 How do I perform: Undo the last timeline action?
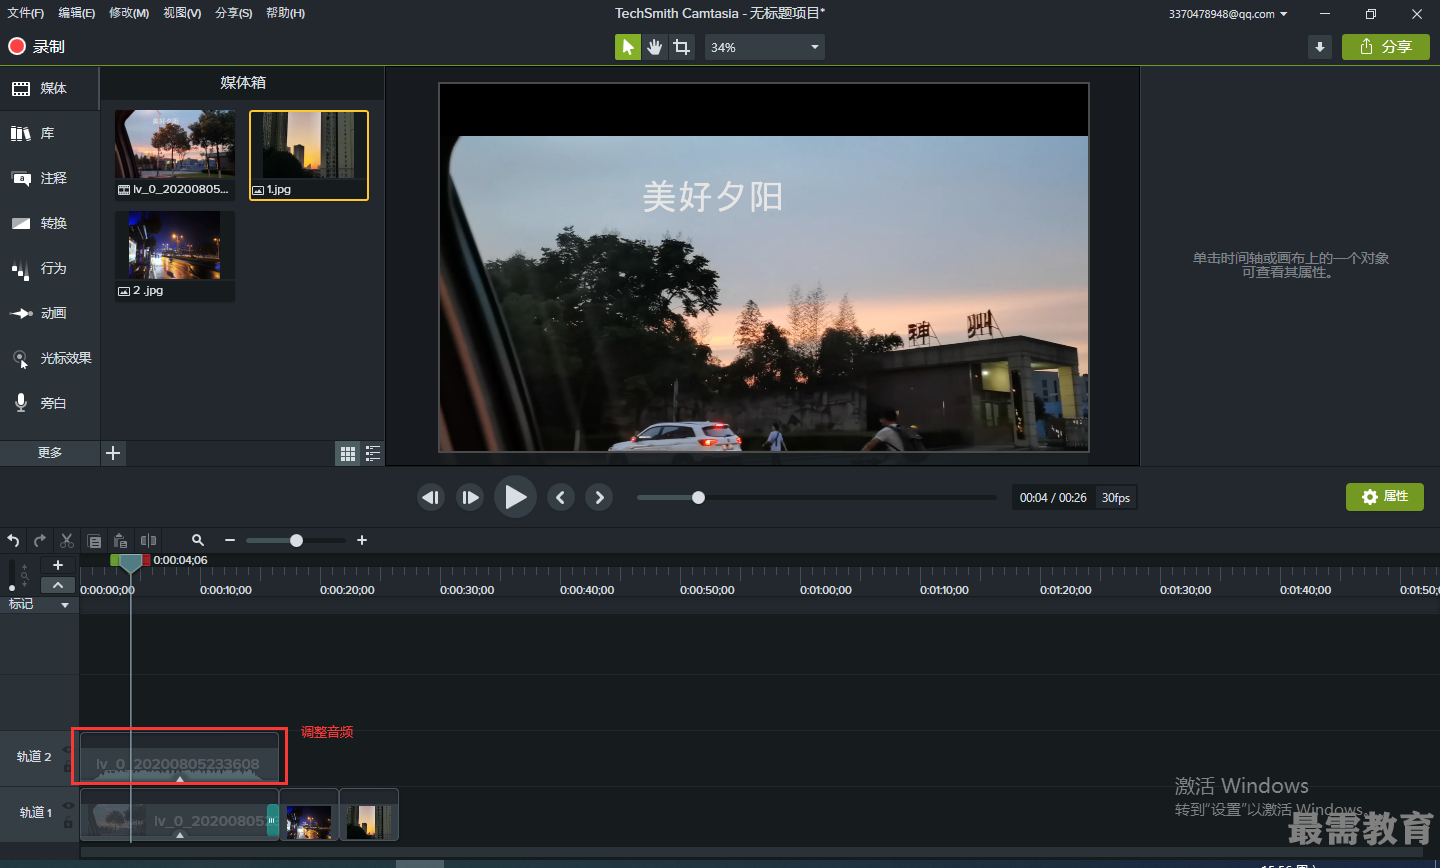click(14, 540)
